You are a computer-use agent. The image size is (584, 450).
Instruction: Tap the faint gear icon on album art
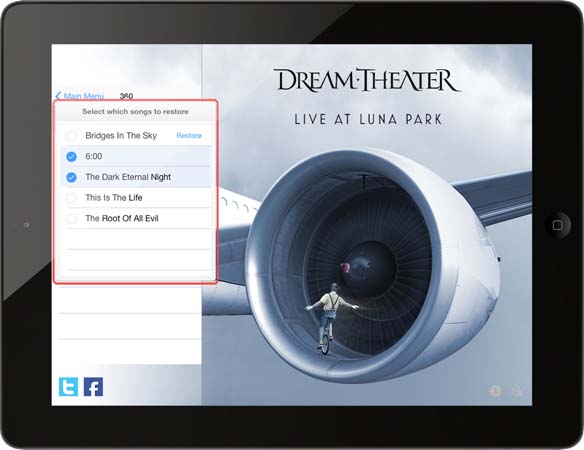517,391
